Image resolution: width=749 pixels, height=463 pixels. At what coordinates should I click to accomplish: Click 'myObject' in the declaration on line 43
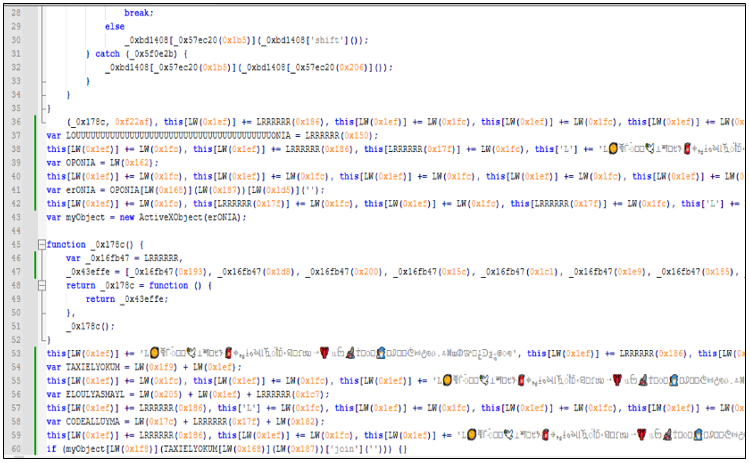[85, 217]
